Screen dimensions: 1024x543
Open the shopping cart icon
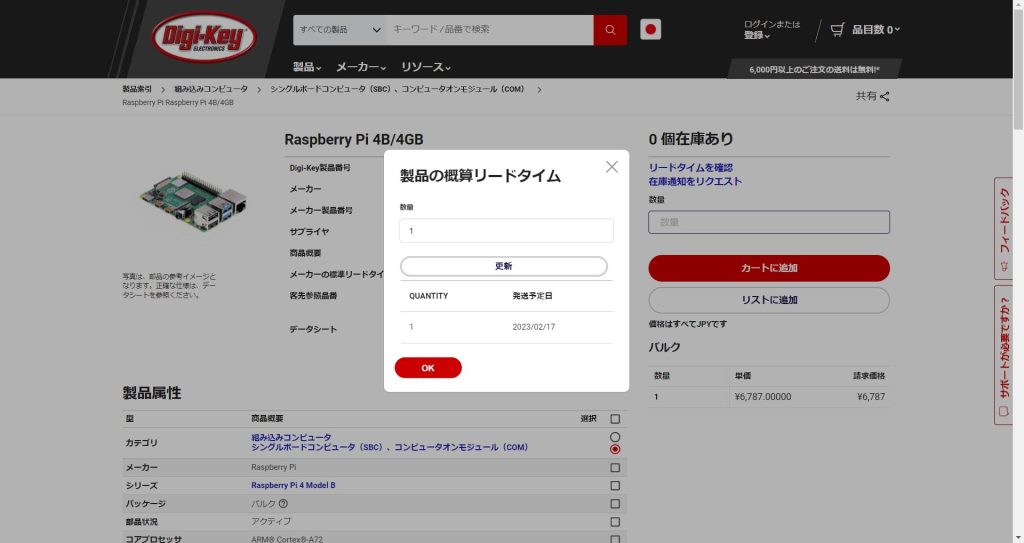[x=837, y=29]
